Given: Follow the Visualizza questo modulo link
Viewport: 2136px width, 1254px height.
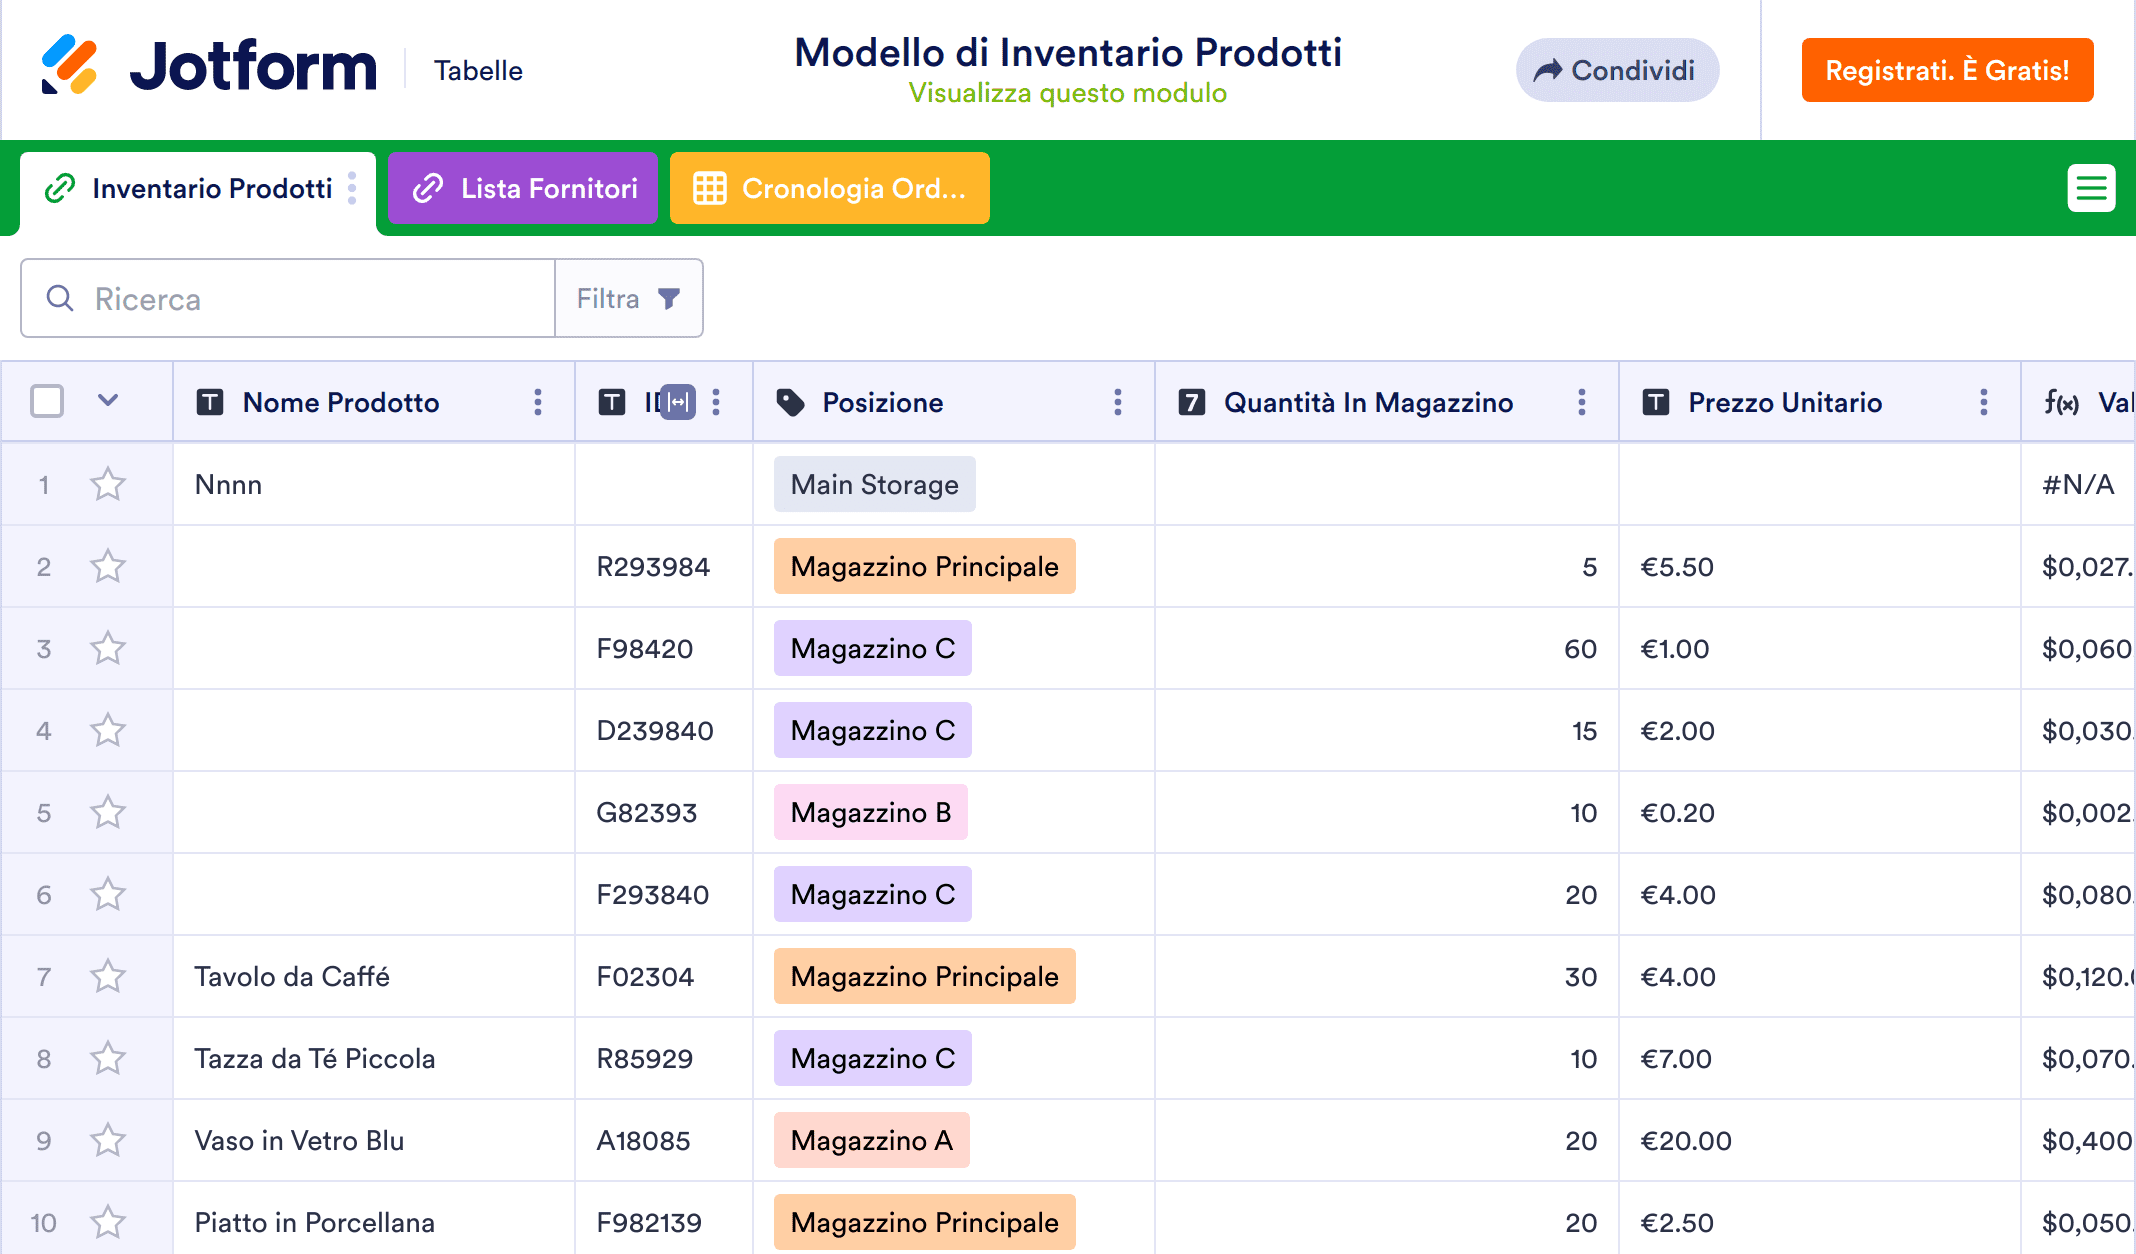Looking at the screenshot, I should point(1067,93).
